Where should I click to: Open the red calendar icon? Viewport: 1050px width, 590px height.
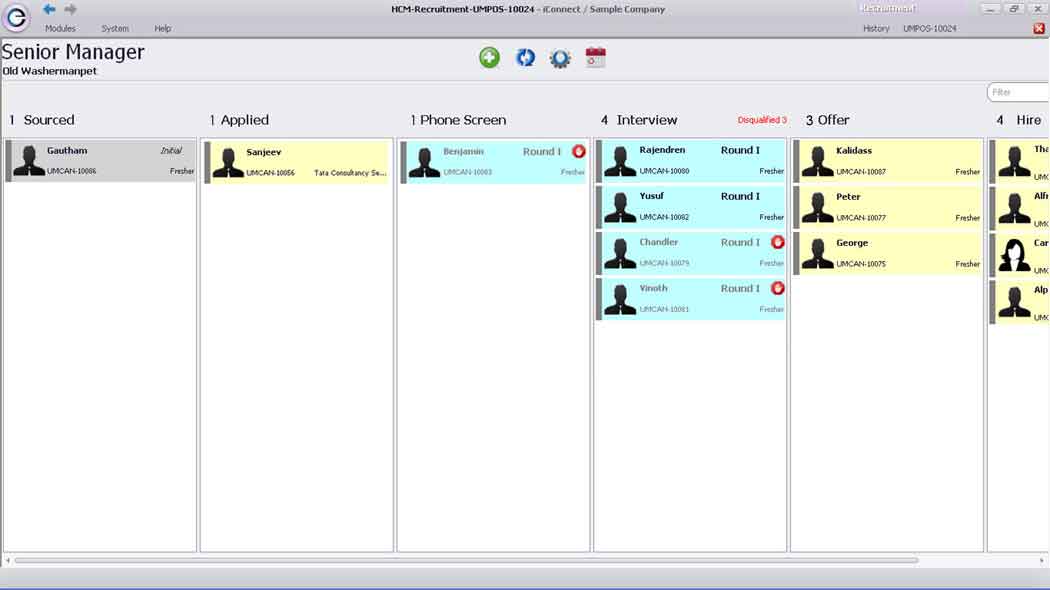point(595,58)
